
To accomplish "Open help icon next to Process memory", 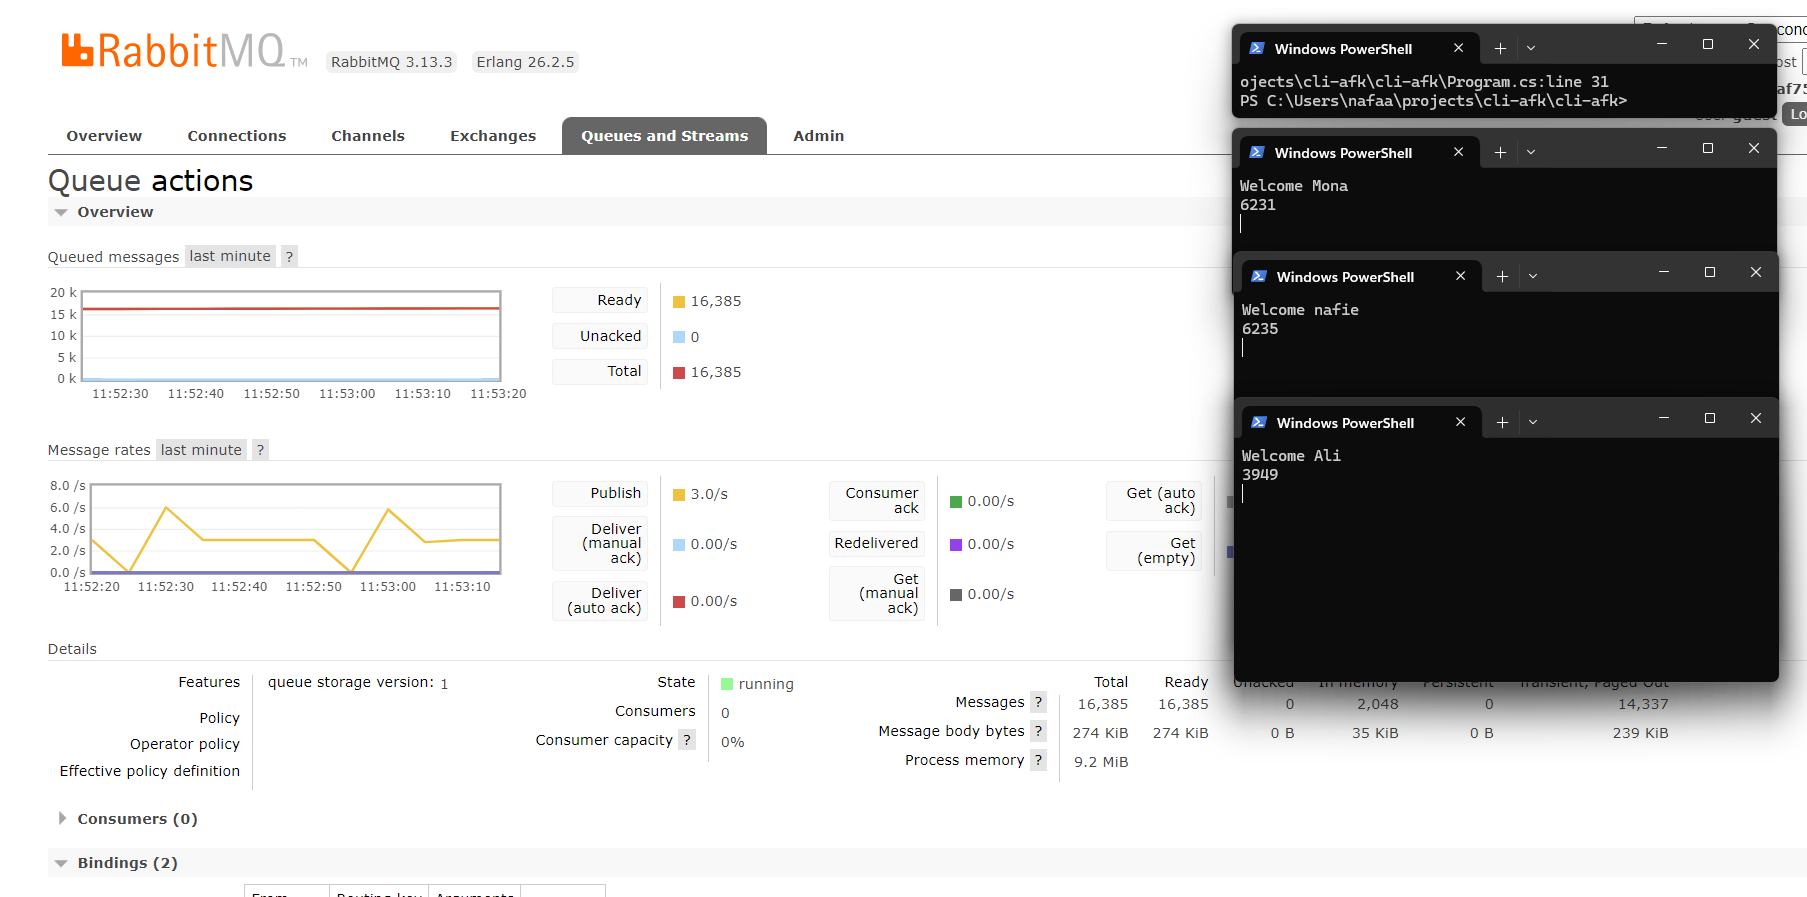I will coord(1038,760).
